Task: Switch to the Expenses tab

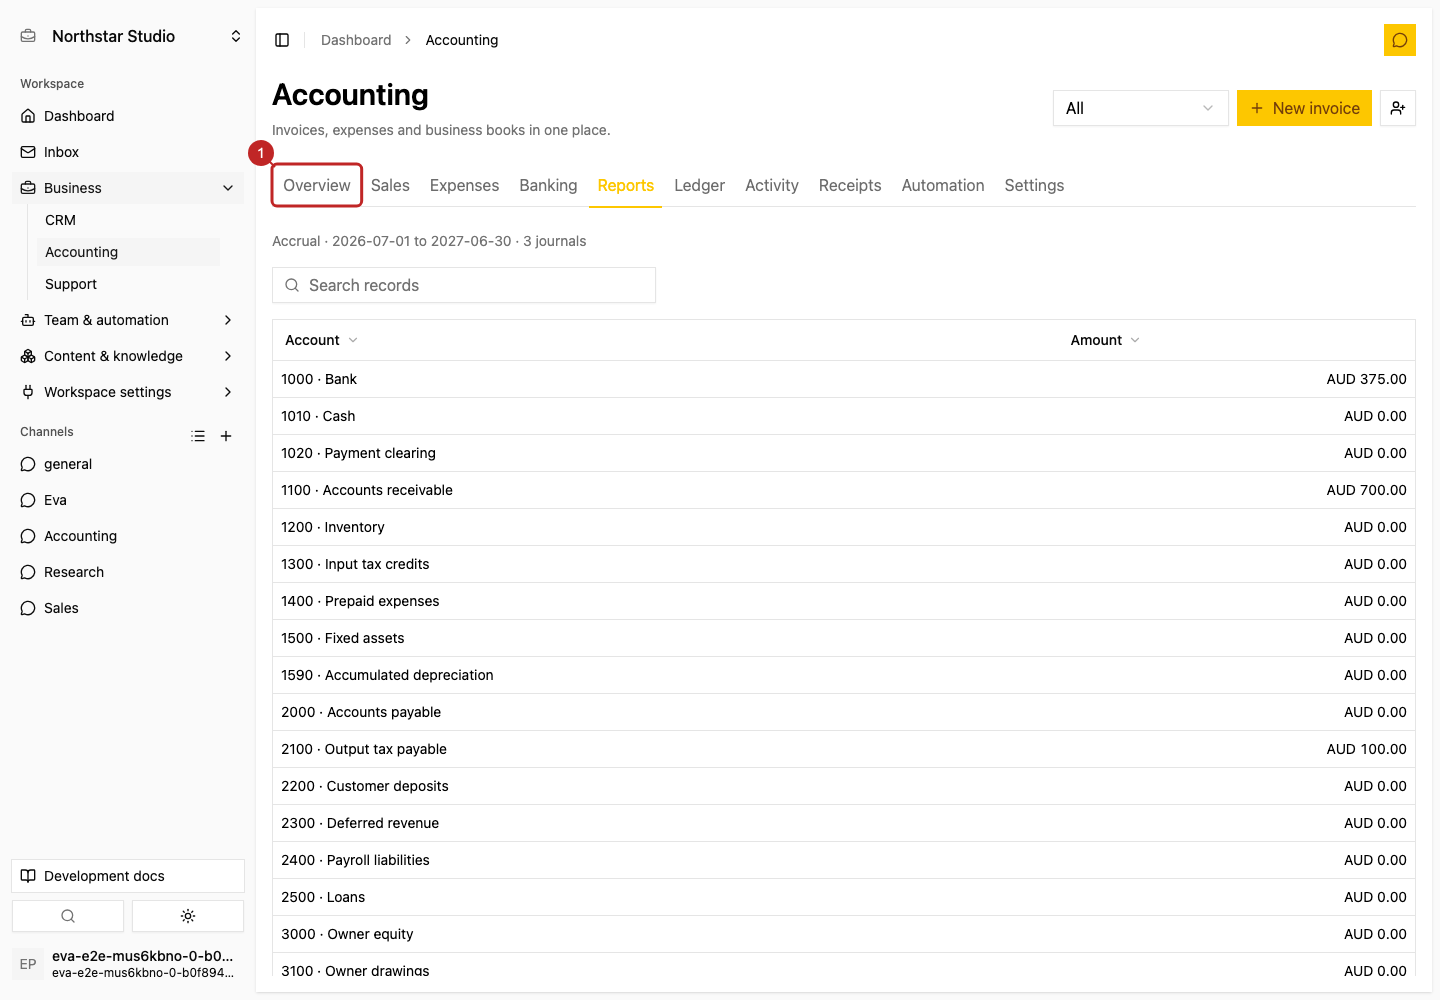Action: (x=464, y=185)
